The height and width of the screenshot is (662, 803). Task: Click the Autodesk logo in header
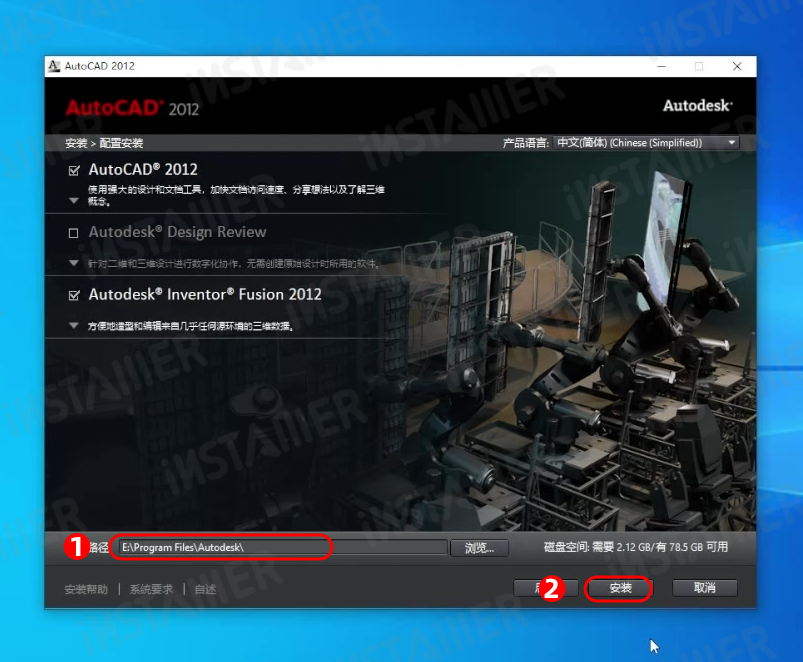(x=698, y=105)
